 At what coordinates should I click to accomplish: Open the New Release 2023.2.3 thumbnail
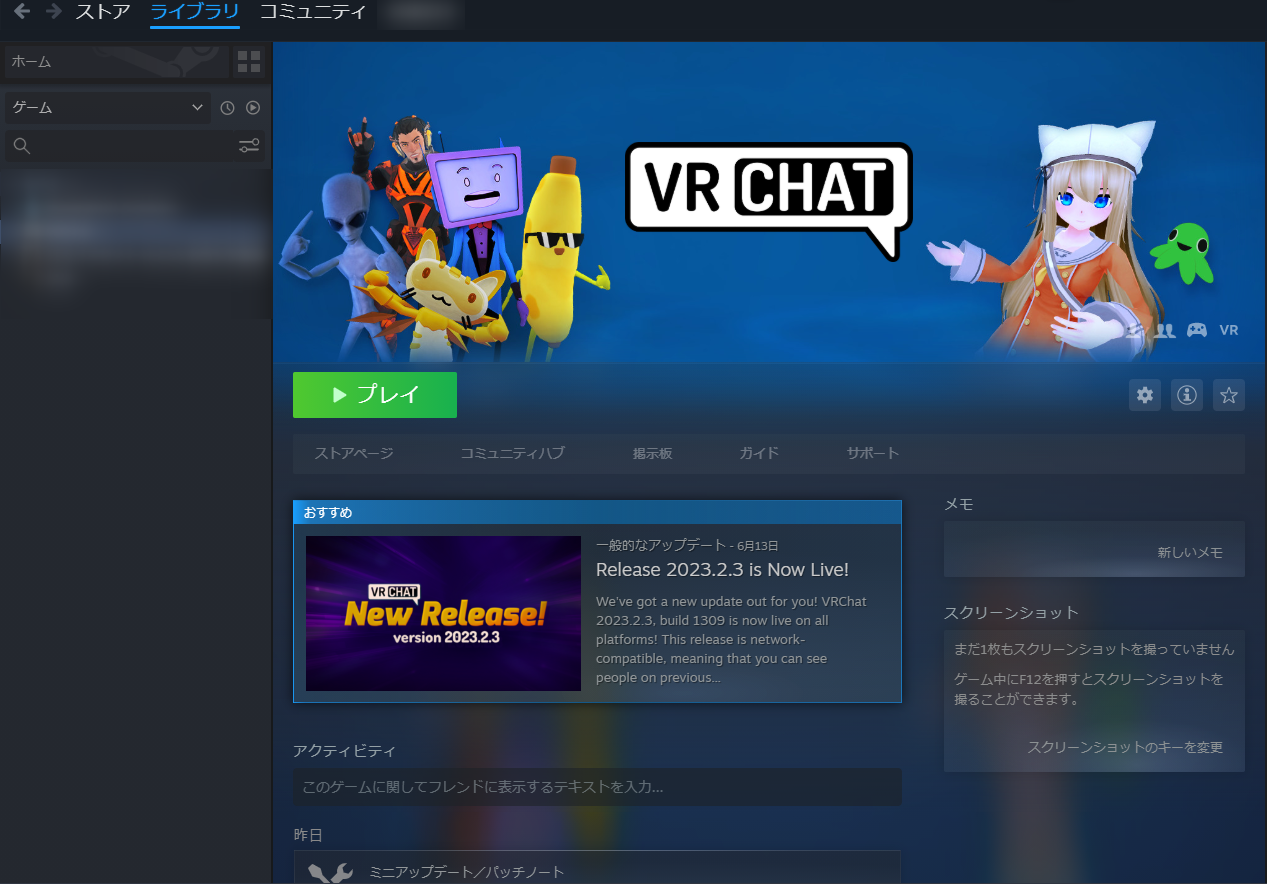tap(443, 613)
